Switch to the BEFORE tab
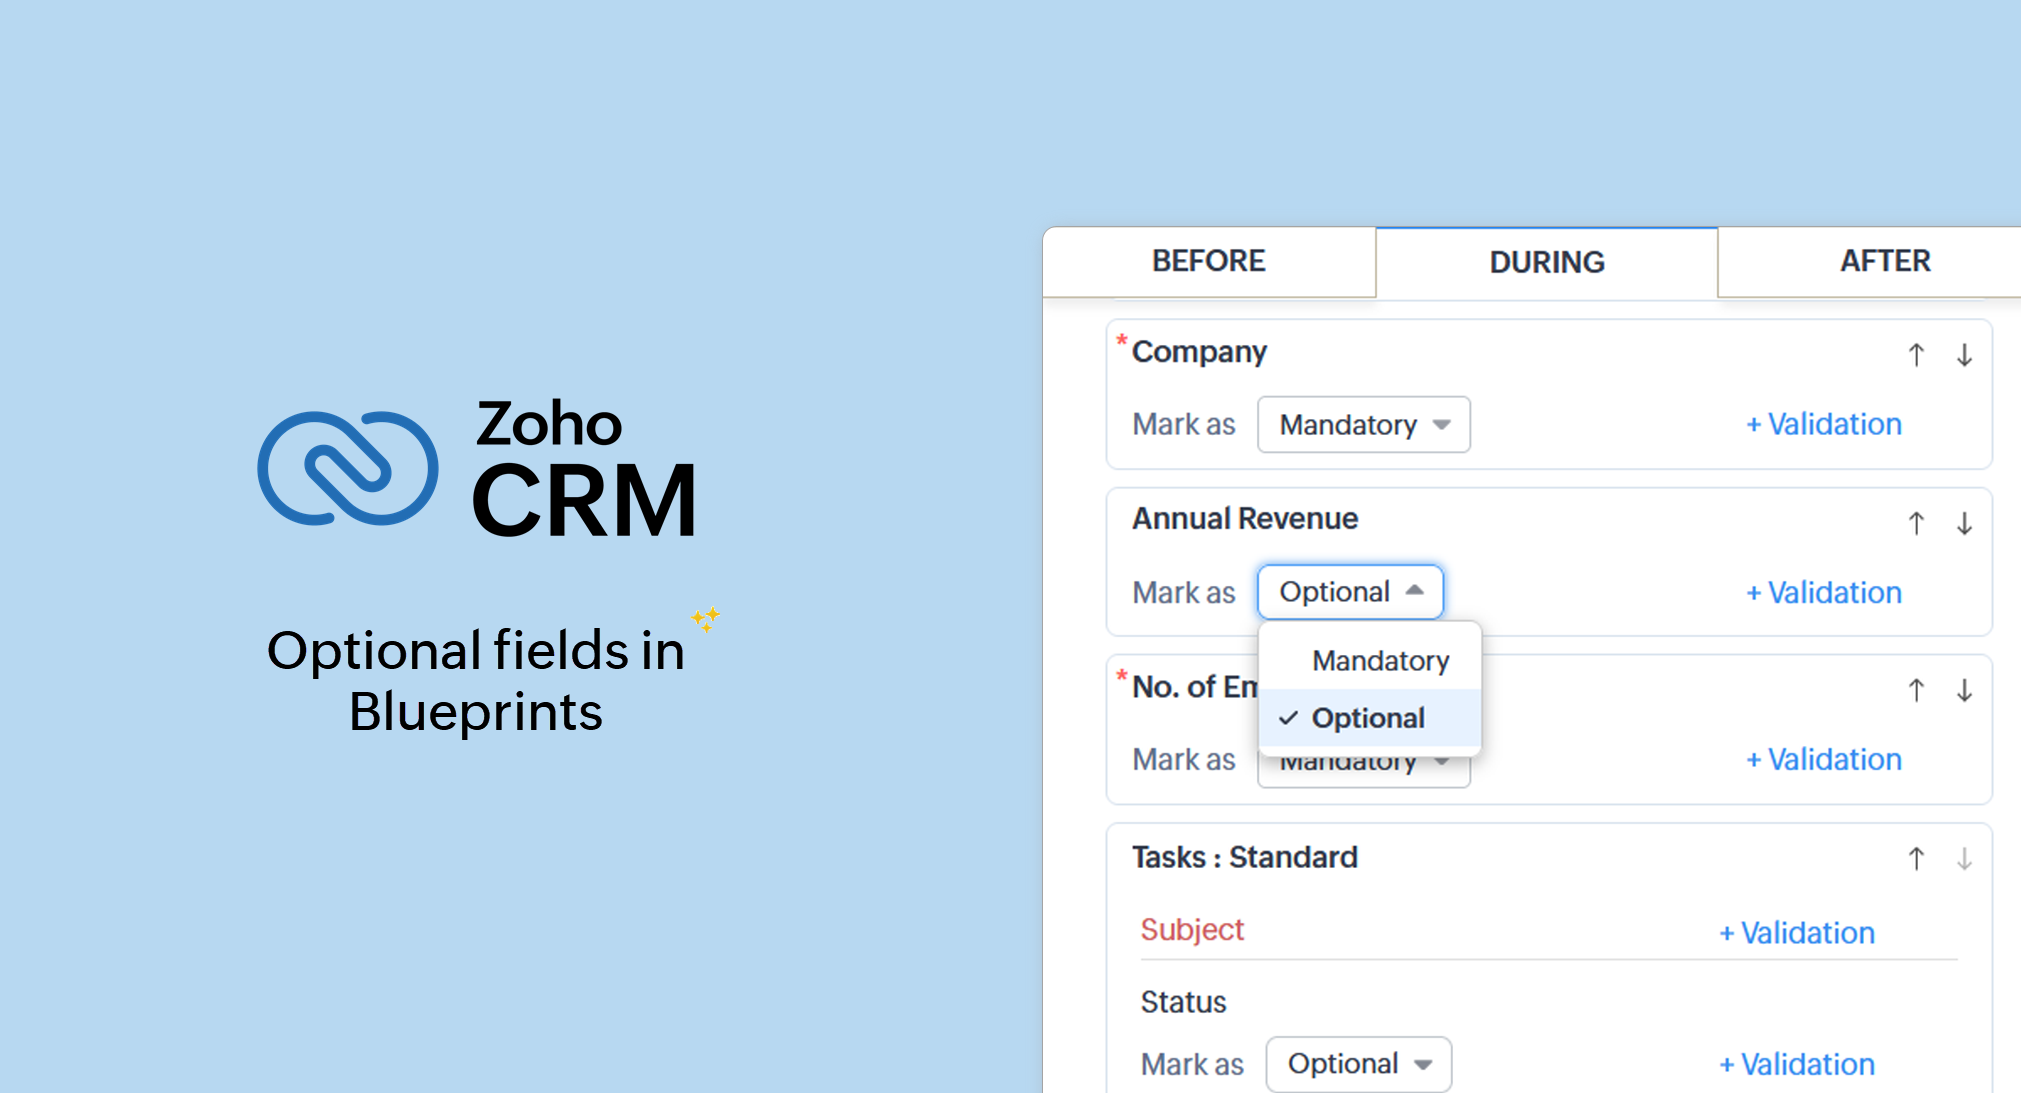Viewport: 2021px width, 1093px height. point(1208,261)
